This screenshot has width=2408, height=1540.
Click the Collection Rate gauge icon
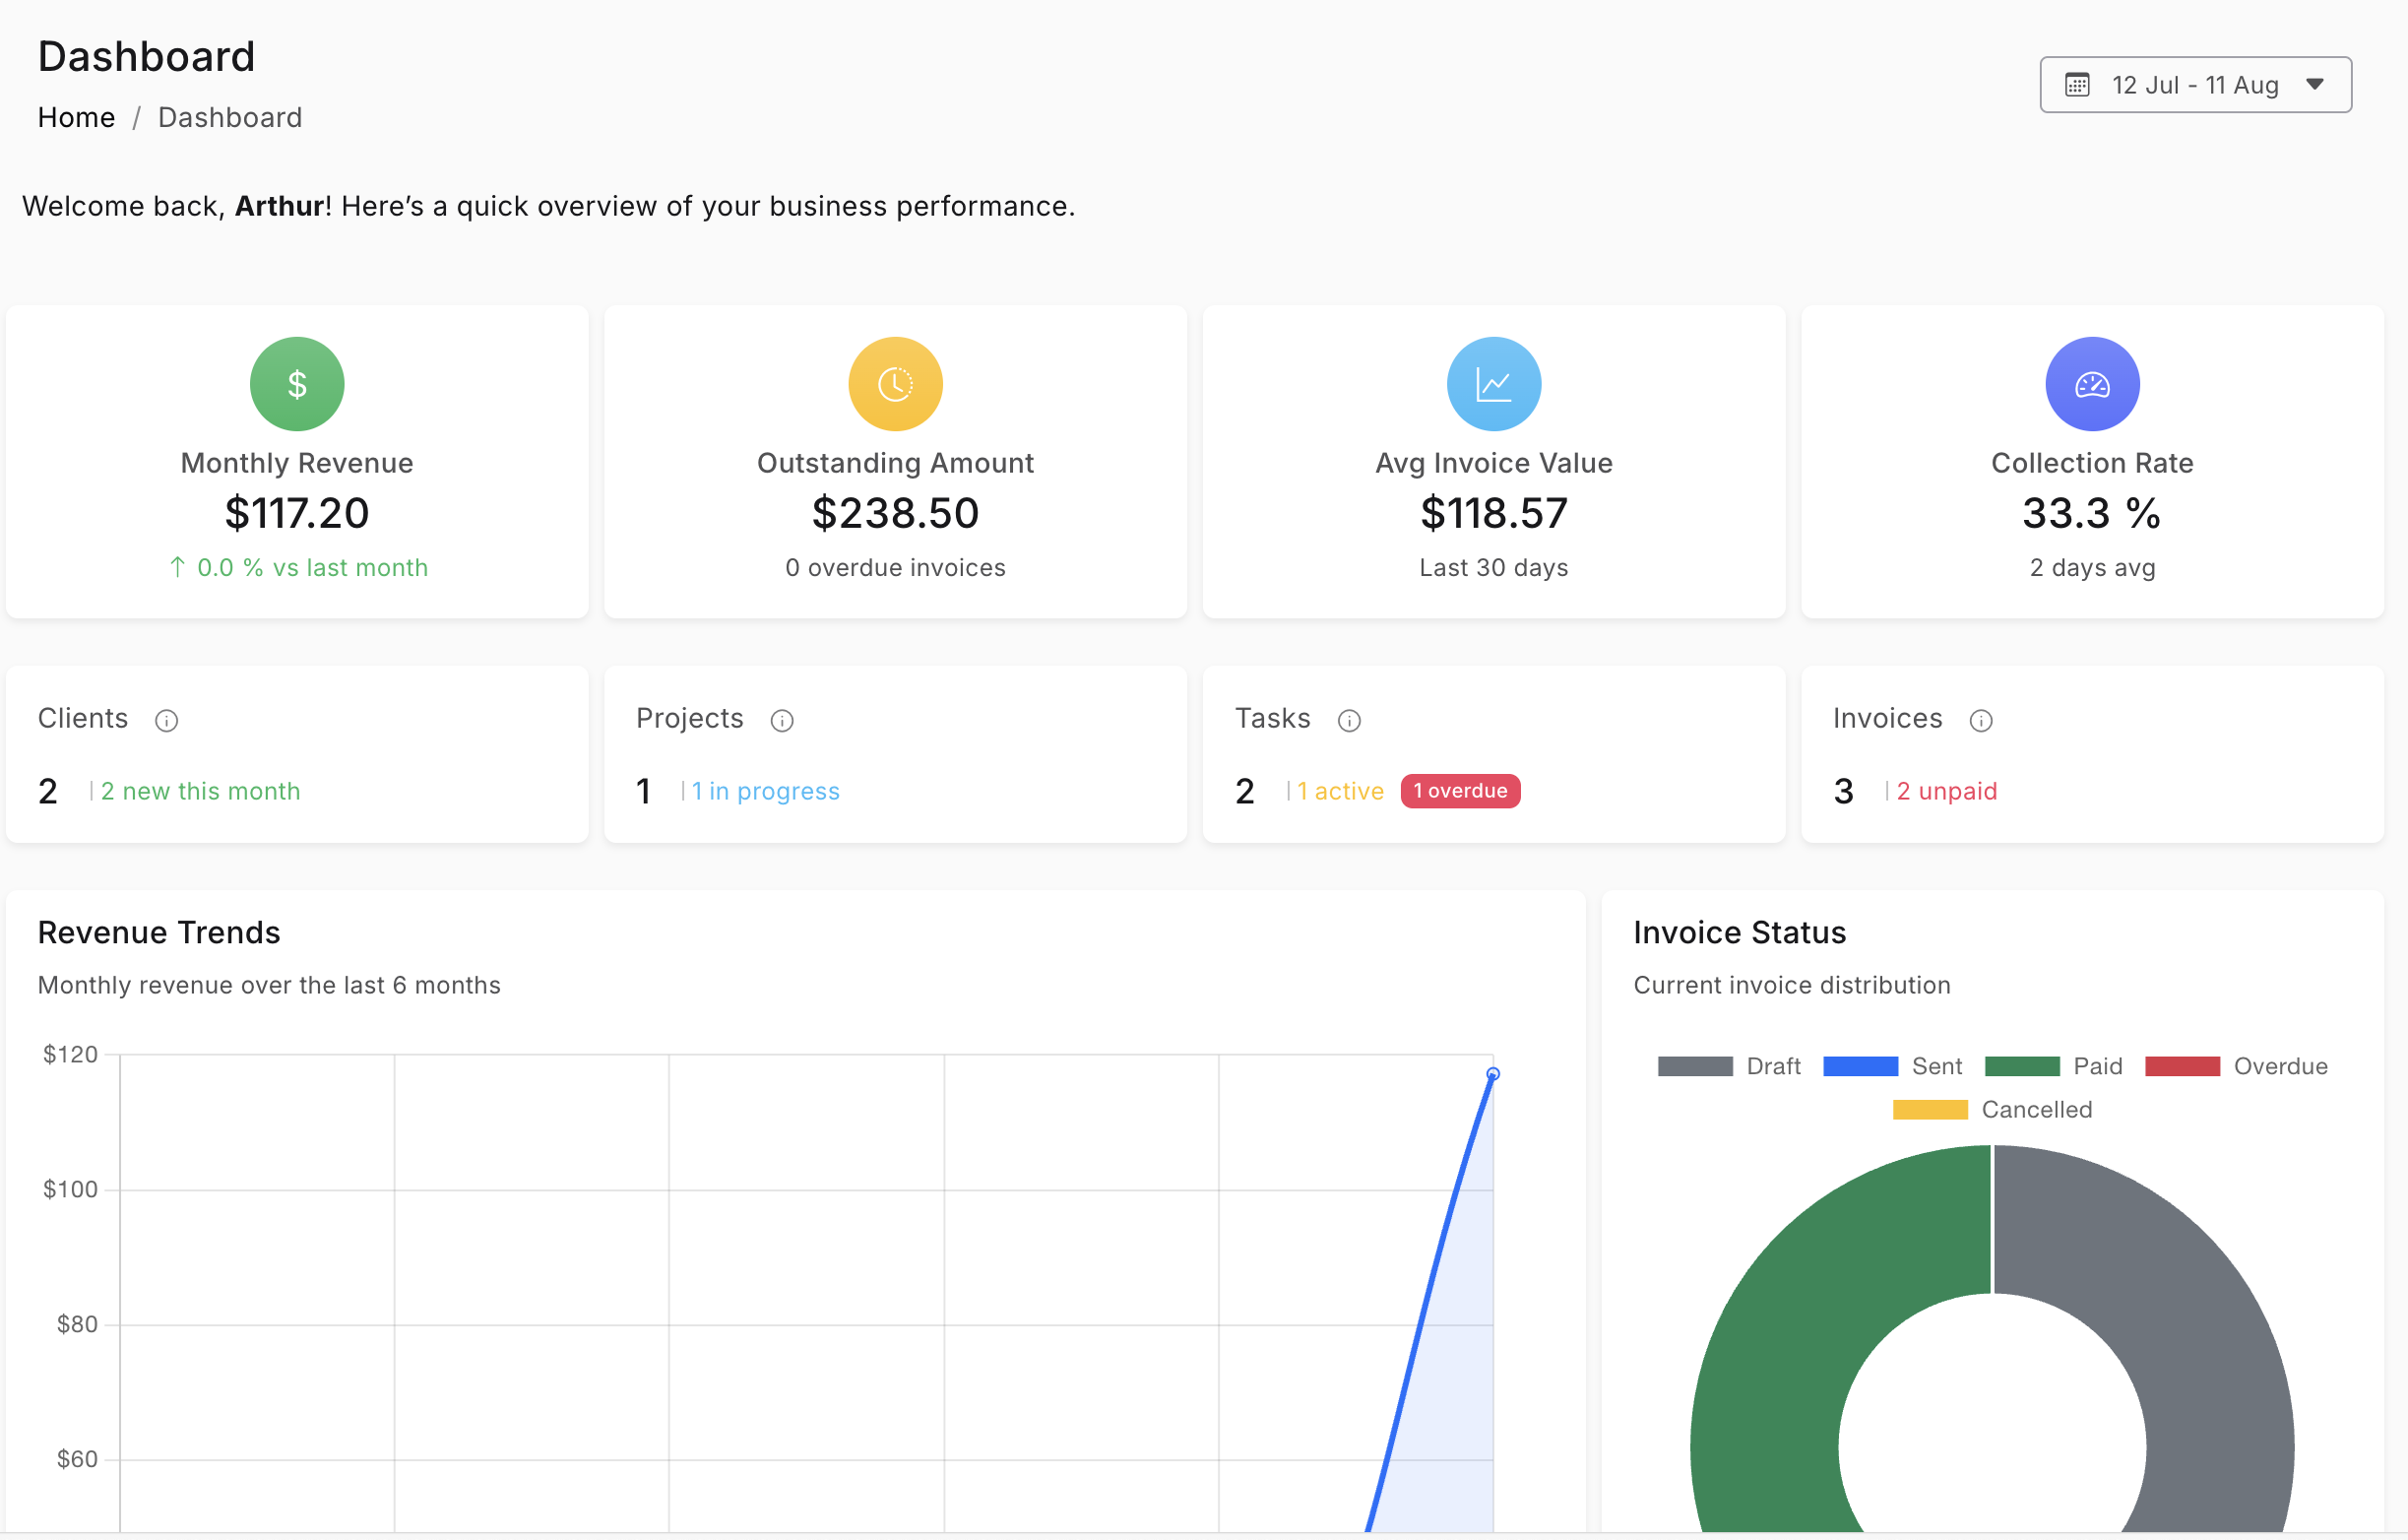2091,383
